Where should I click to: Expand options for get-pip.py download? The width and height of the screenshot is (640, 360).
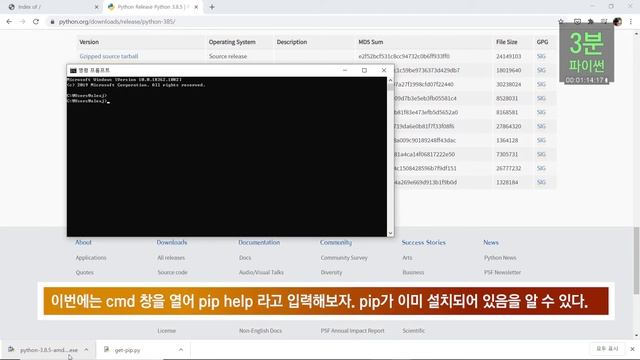[181, 350]
